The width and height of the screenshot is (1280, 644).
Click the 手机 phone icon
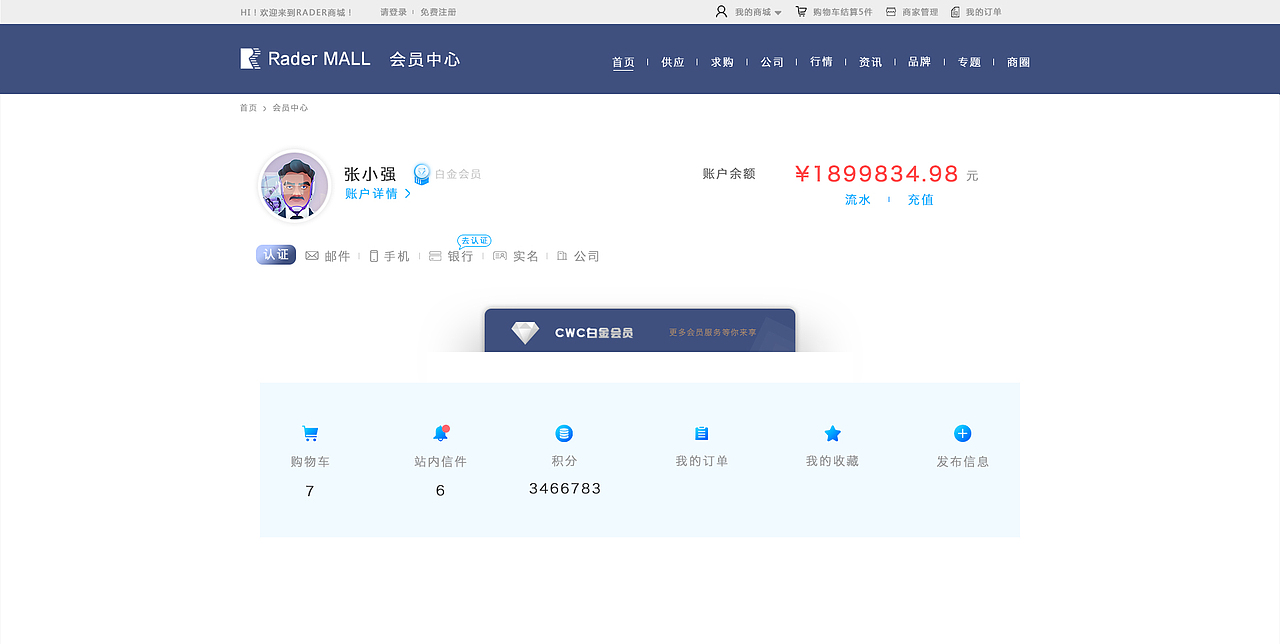tap(374, 256)
